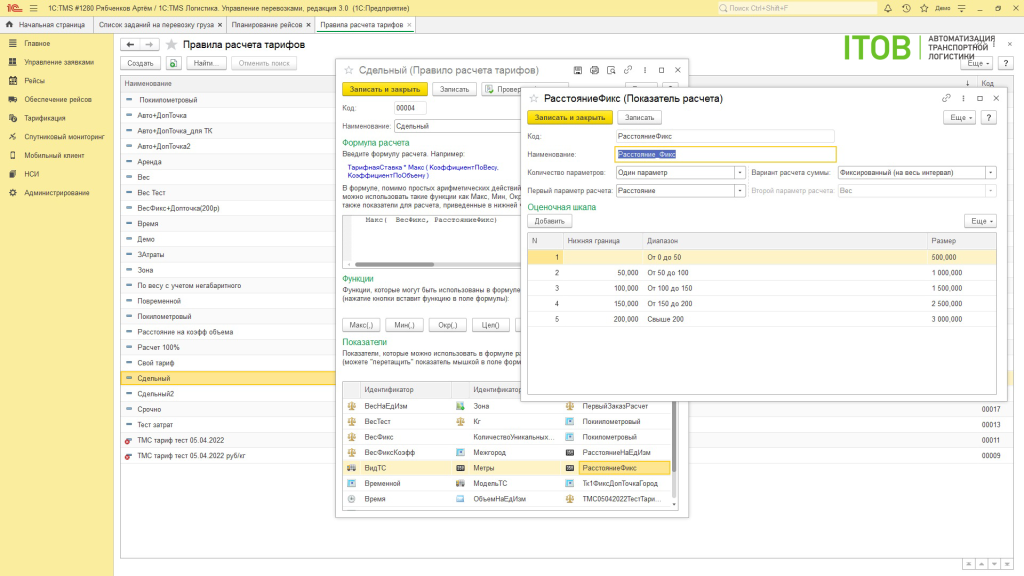Insert the Цел() function
Screen dimensions: 1024x576
[x=490, y=325]
